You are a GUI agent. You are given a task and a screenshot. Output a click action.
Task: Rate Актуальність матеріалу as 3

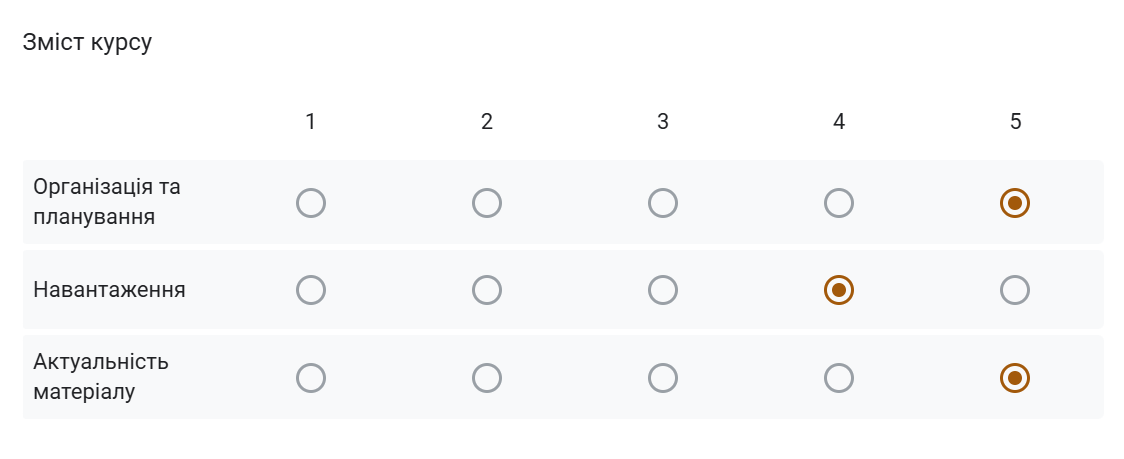point(662,378)
